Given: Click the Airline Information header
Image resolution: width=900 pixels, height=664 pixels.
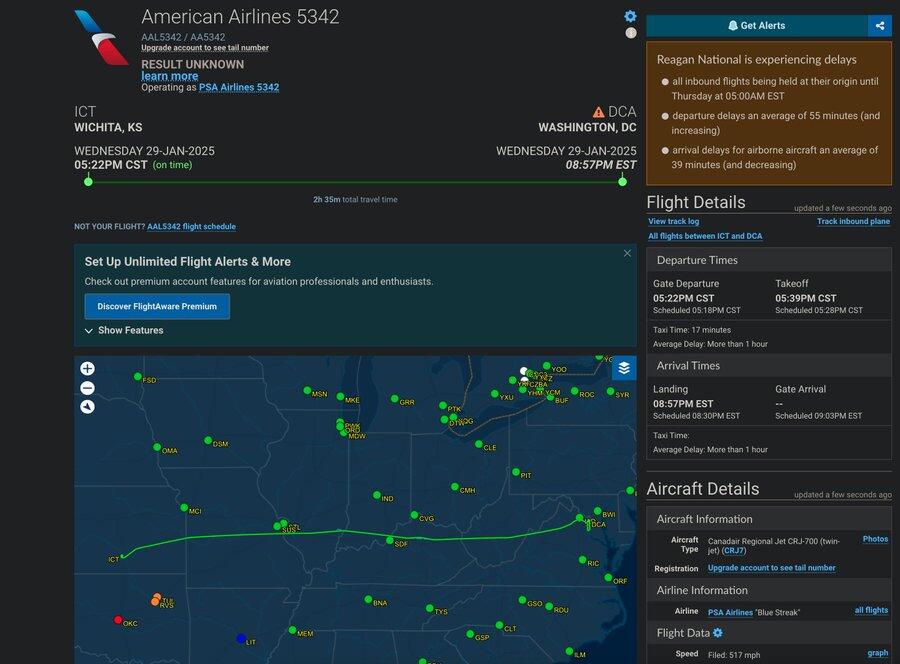Looking at the screenshot, I should (769, 590).
